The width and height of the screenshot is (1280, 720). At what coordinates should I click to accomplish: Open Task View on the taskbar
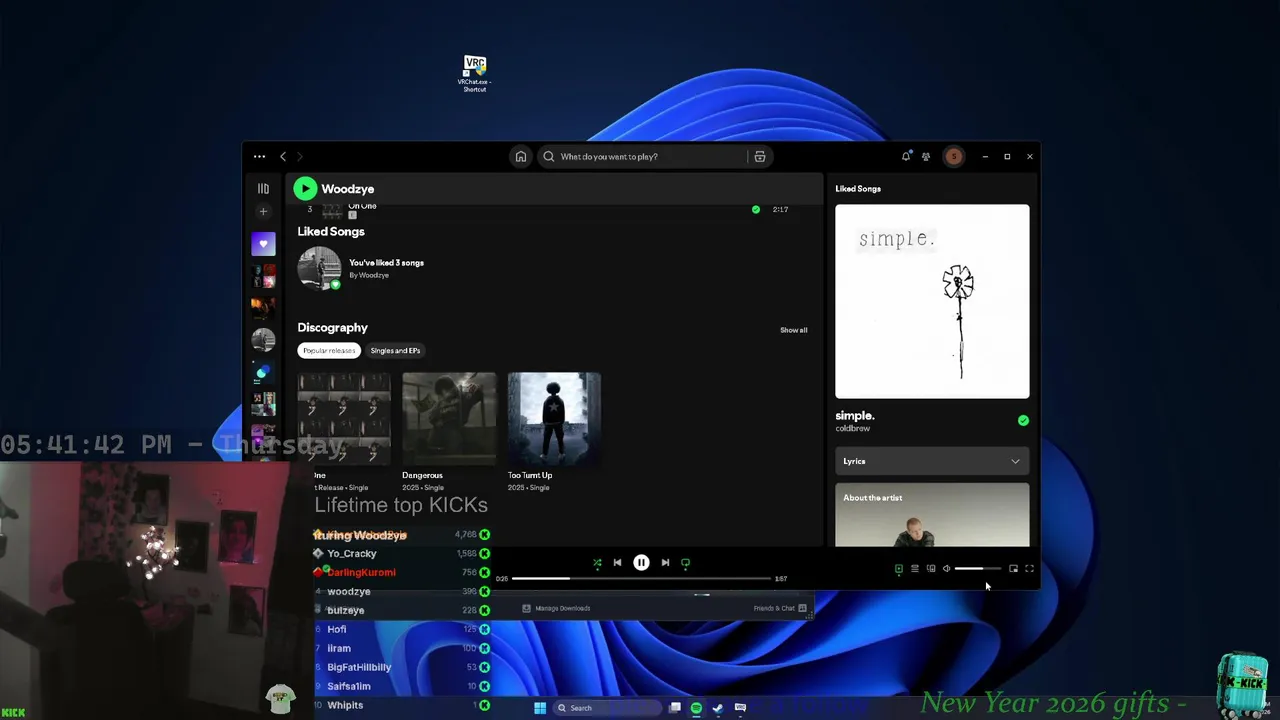tap(675, 708)
